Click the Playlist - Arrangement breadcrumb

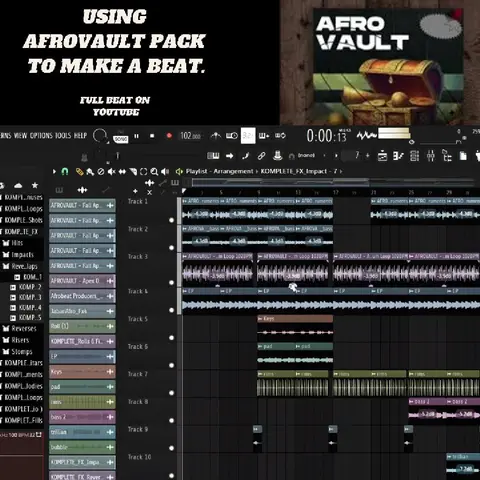tap(220, 171)
